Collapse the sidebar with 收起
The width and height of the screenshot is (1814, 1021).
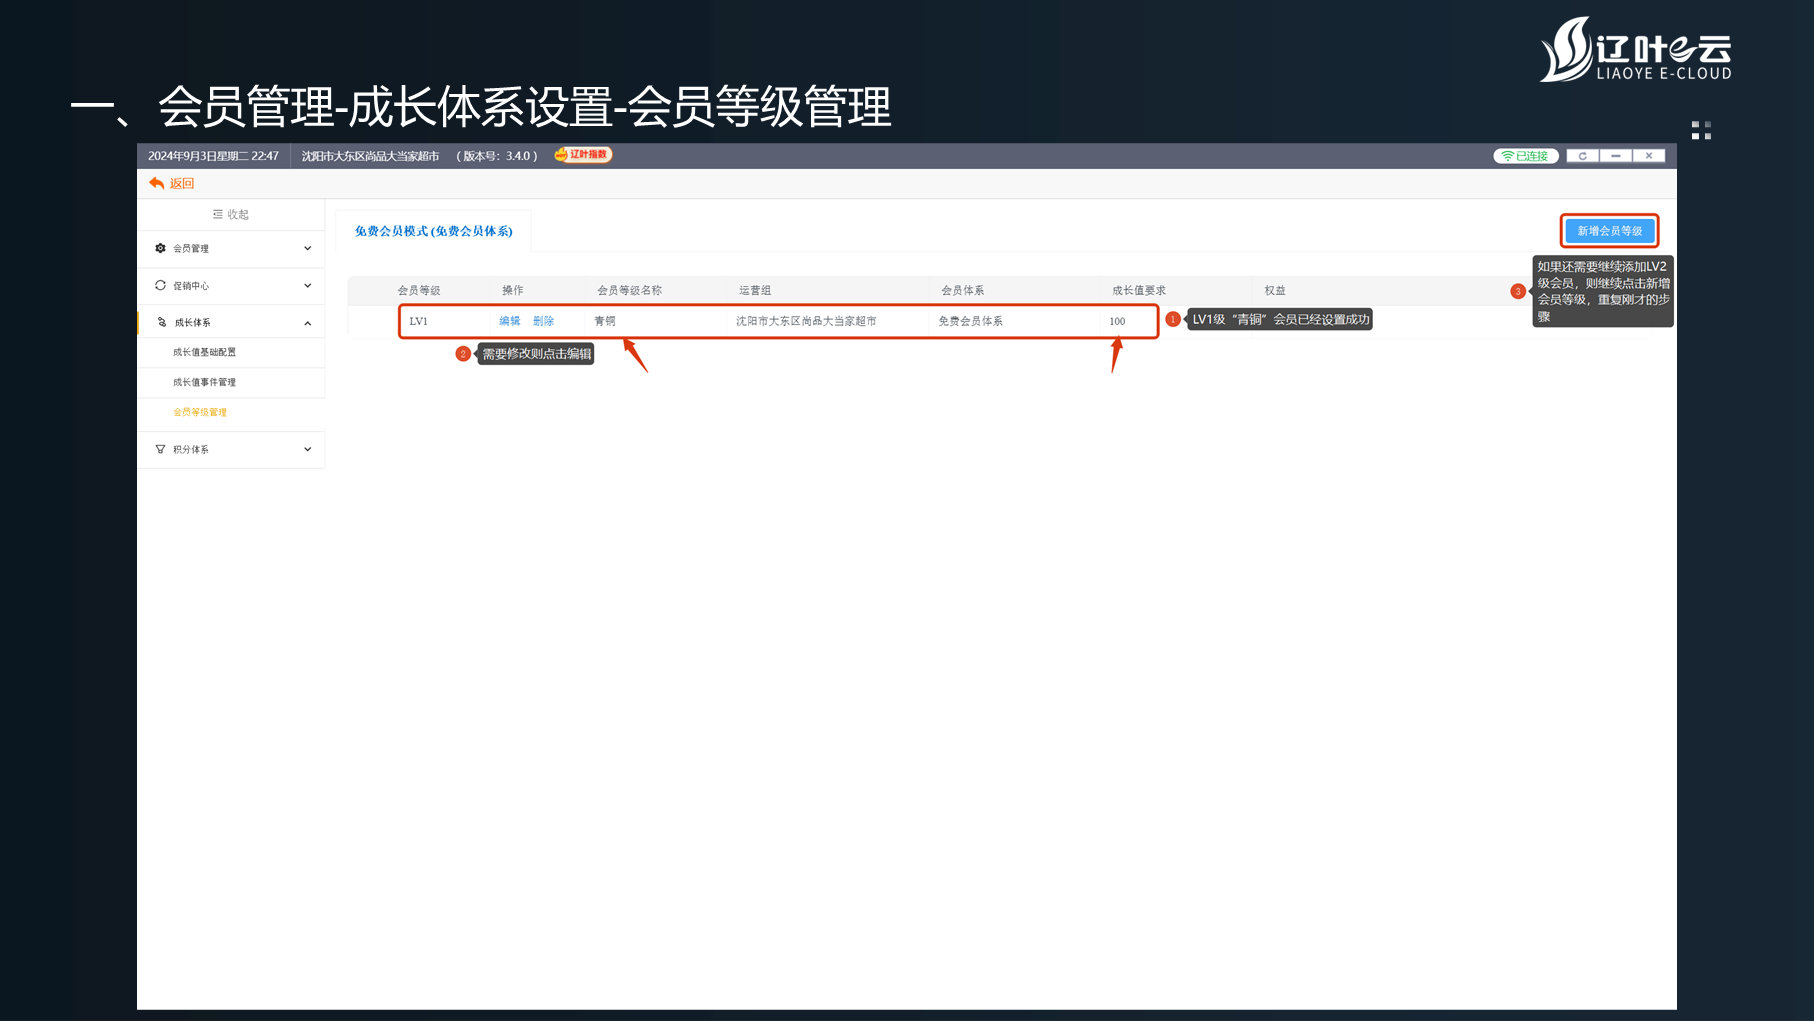(x=231, y=214)
